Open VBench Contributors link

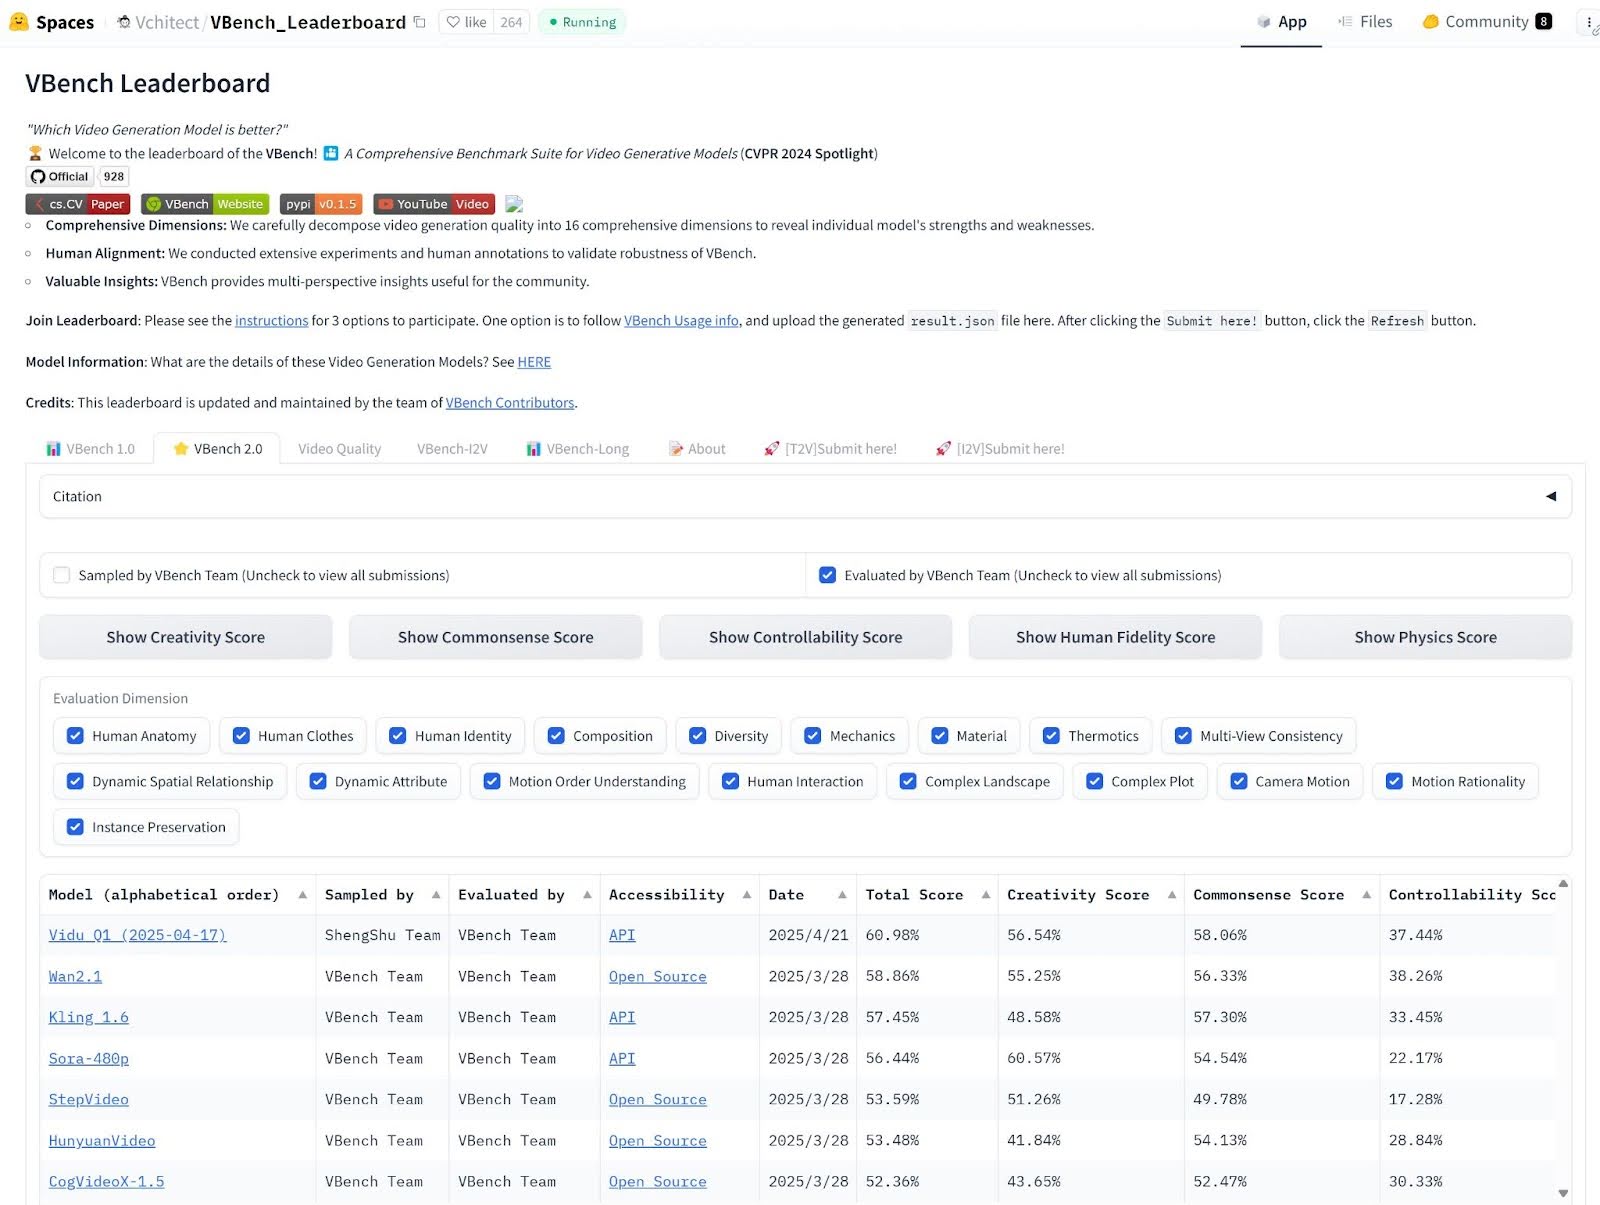[510, 403]
